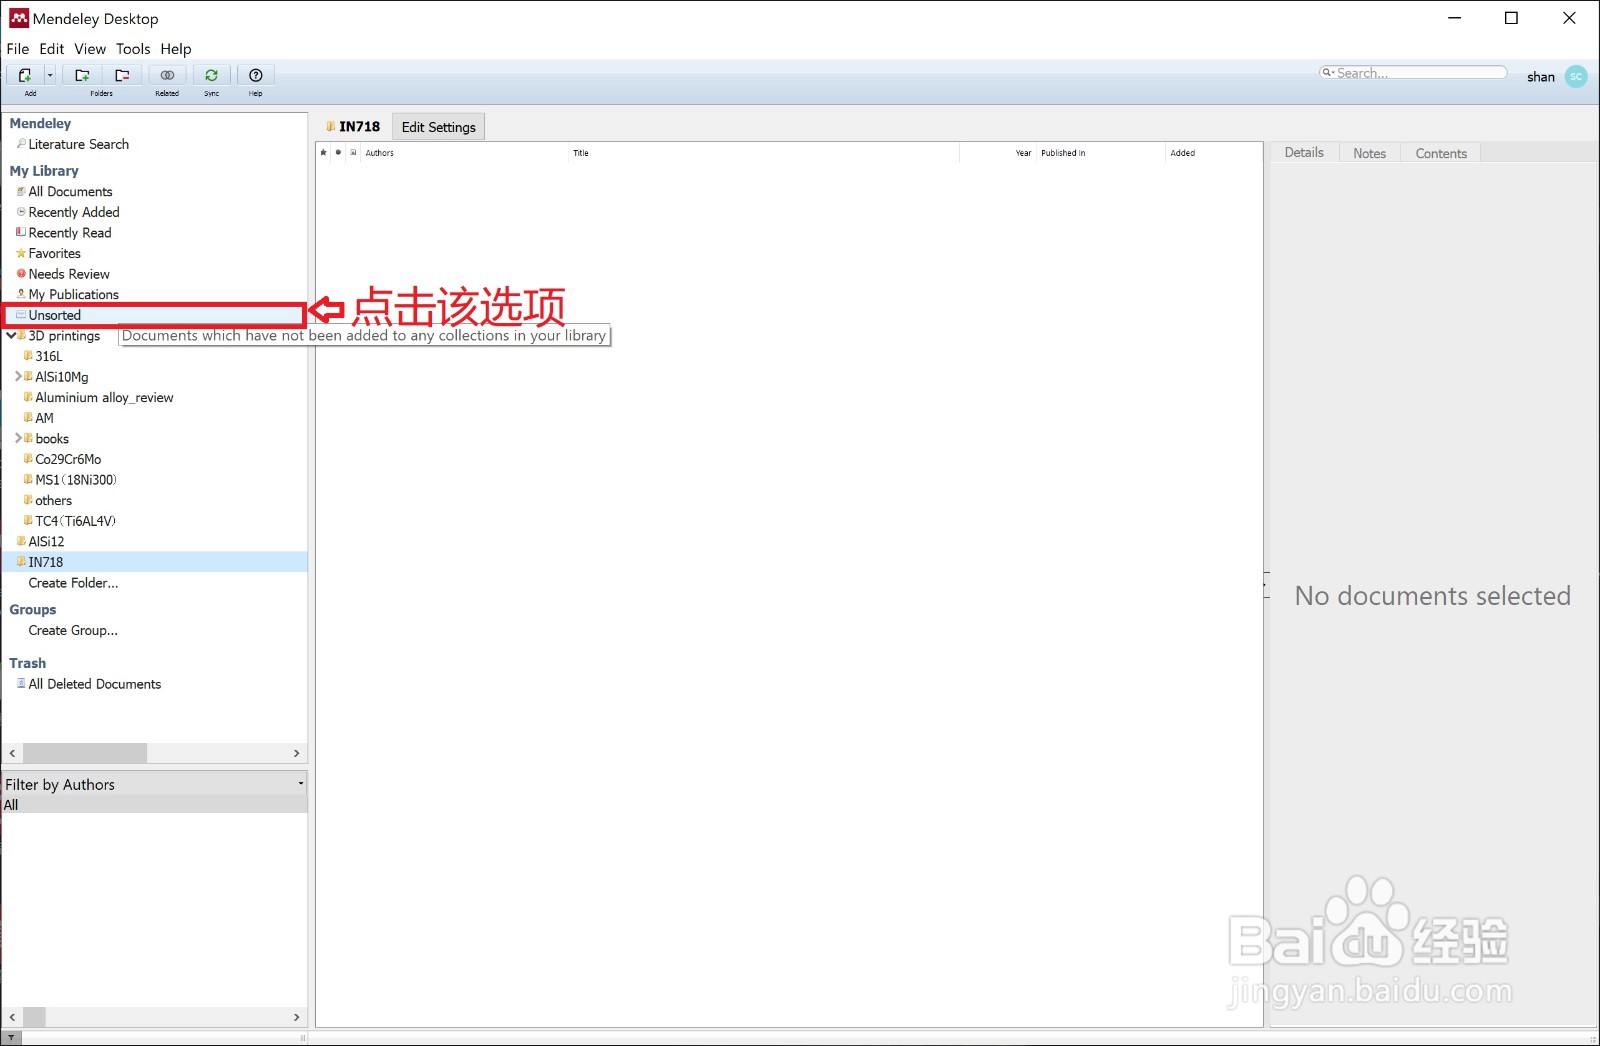Click the Help toolbar icon
This screenshot has height=1046, width=1600.
[x=256, y=75]
